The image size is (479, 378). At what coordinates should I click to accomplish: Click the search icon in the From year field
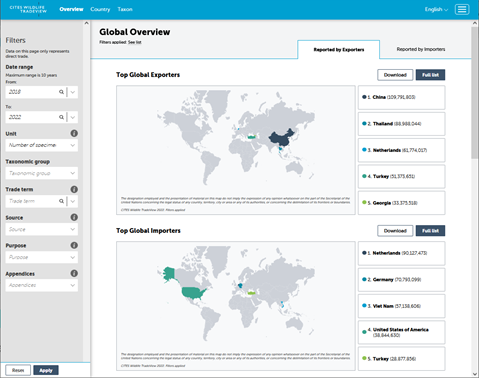(x=61, y=92)
